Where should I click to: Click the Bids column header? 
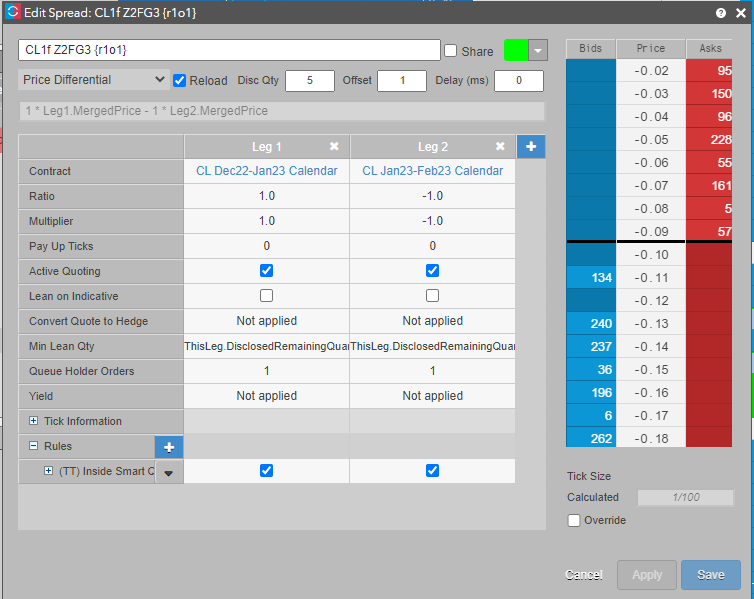pyautogui.click(x=591, y=49)
